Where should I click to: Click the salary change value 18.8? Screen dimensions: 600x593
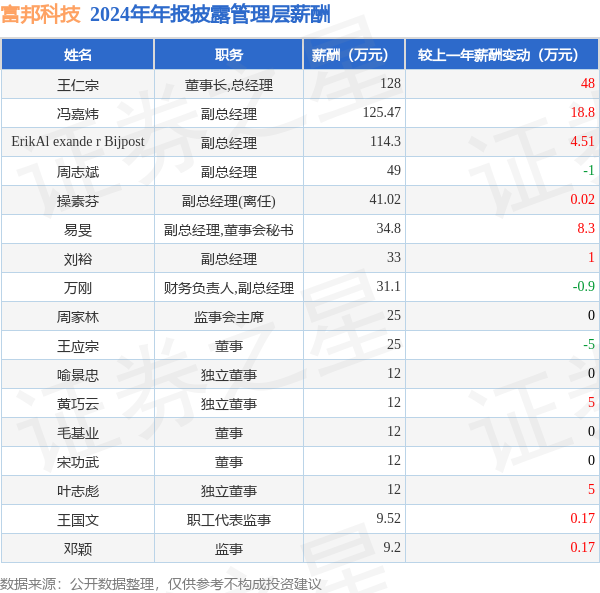(x=583, y=112)
